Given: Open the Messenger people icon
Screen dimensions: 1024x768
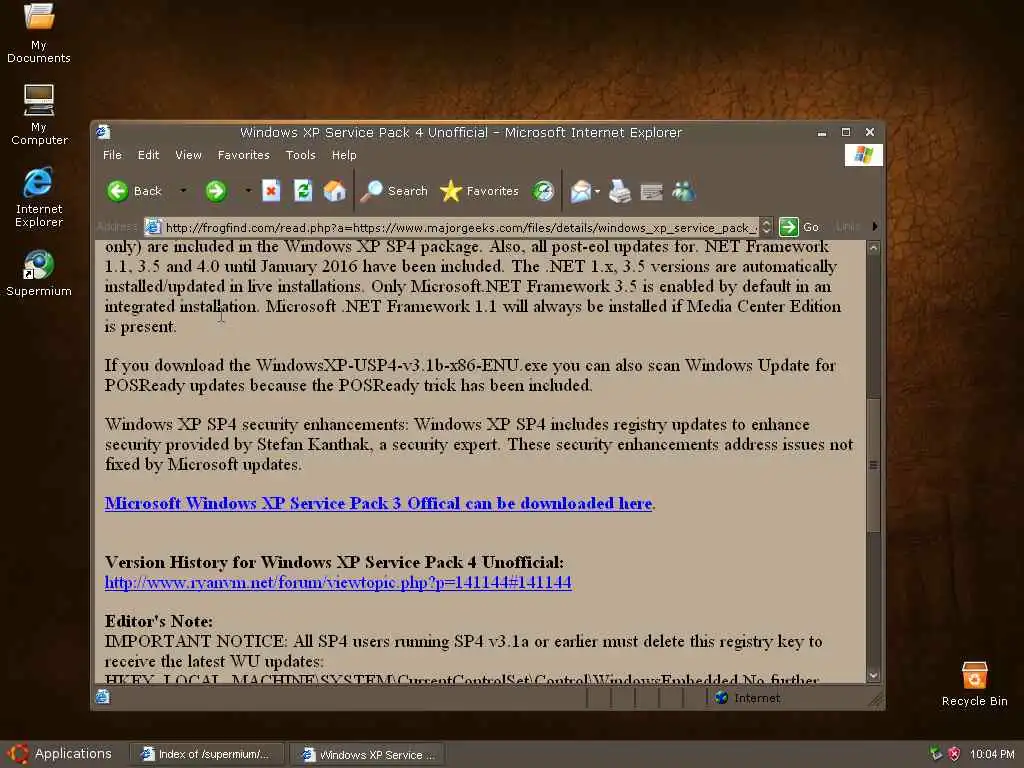Looking at the screenshot, I should [684, 191].
